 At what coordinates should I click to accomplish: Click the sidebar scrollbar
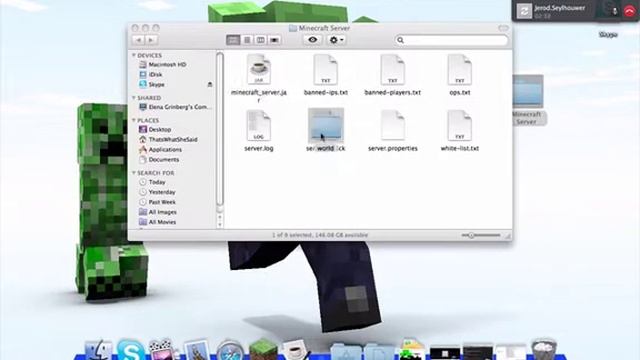(220, 129)
